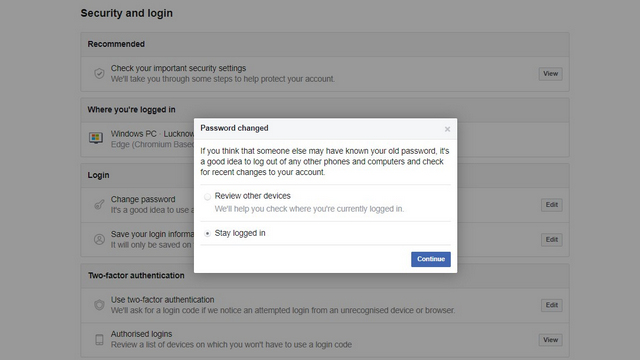Click the Windows PC device icon

96,138
